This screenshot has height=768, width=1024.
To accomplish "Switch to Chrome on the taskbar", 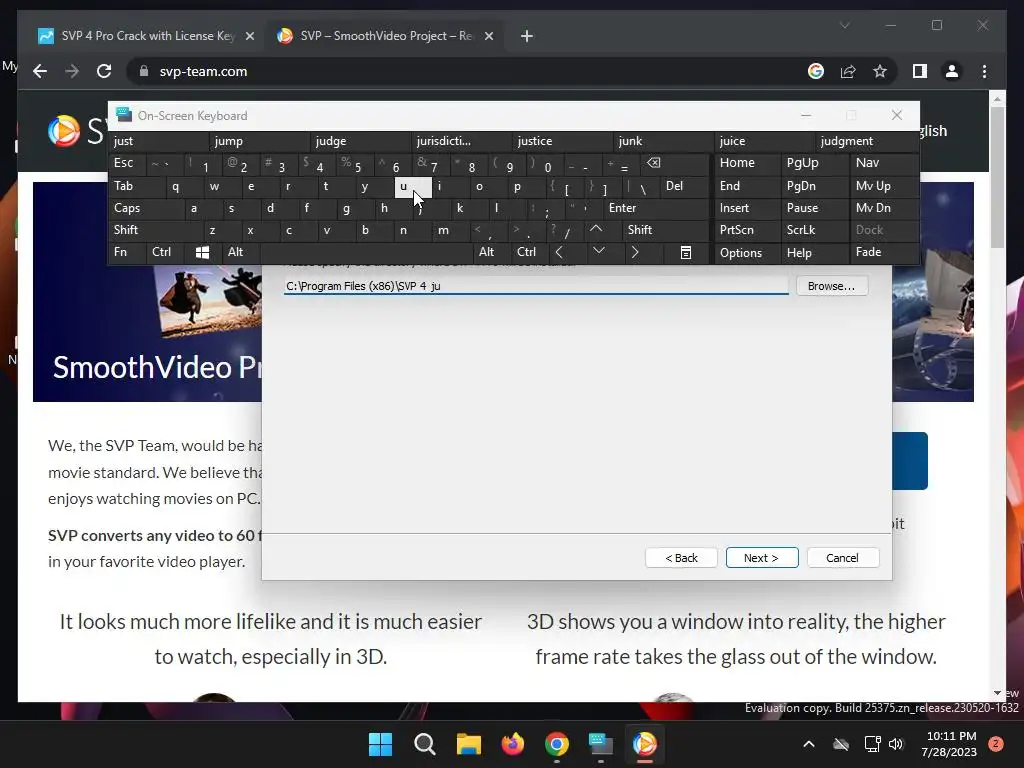I will [556, 744].
